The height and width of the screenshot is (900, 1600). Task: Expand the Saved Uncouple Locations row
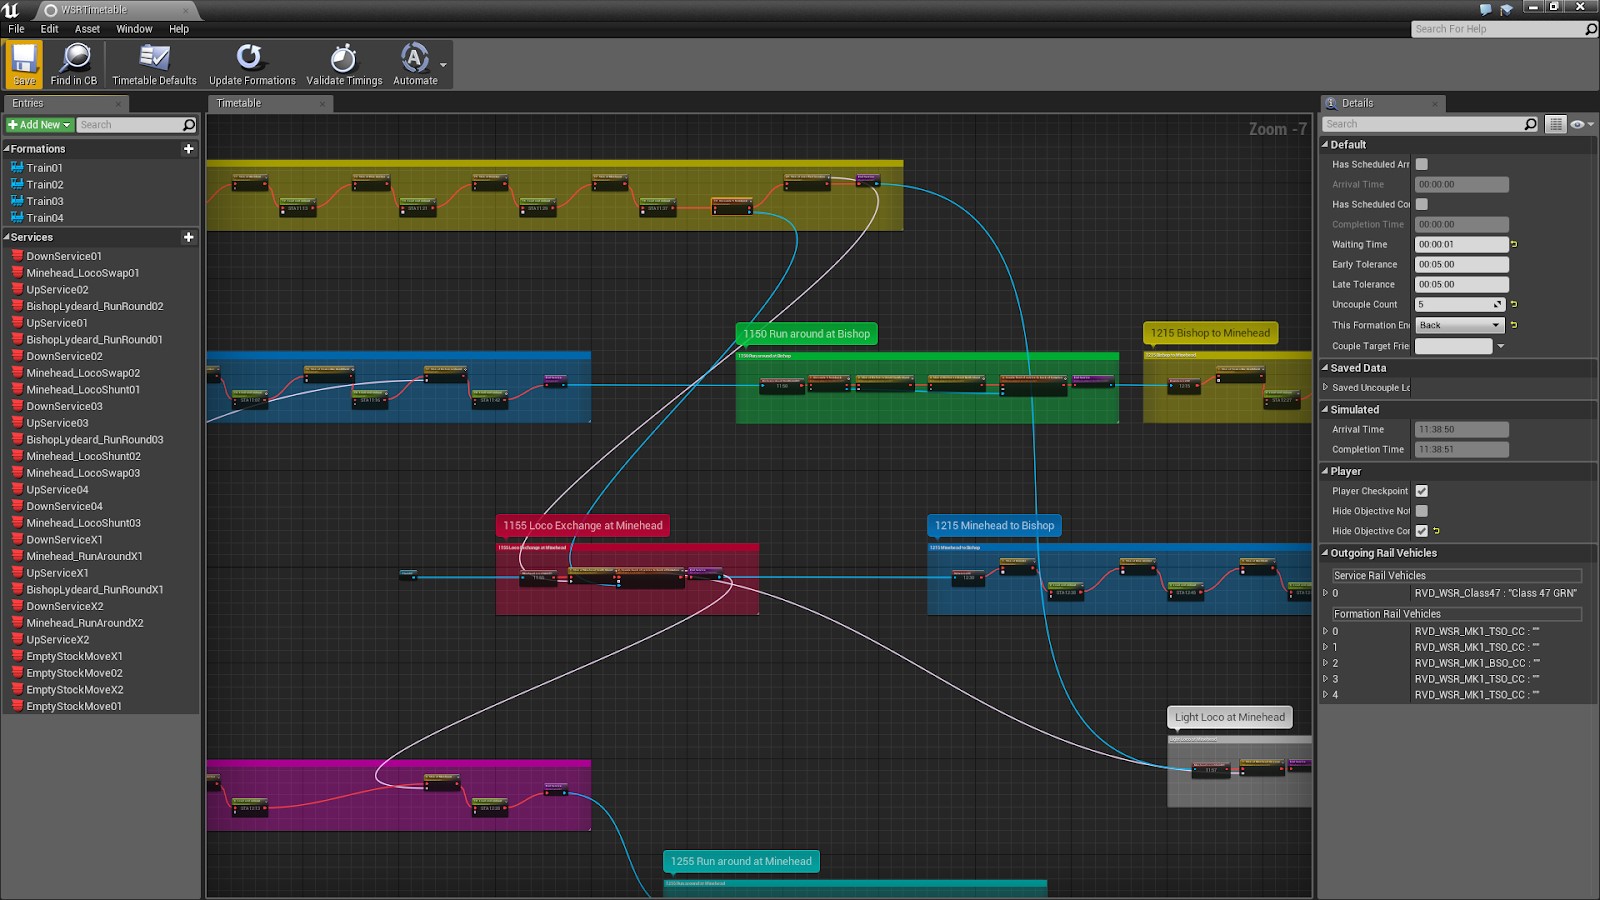point(1326,388)
